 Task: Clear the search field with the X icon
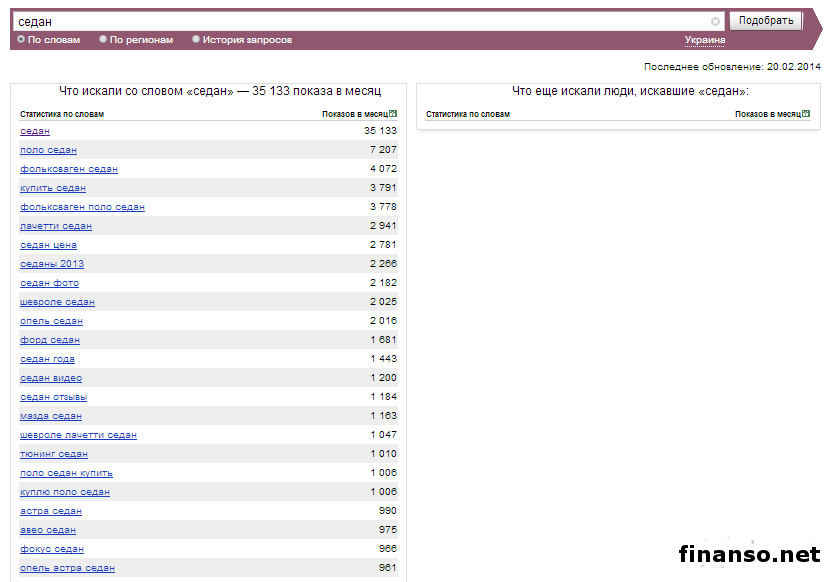(x=715, y=21)
